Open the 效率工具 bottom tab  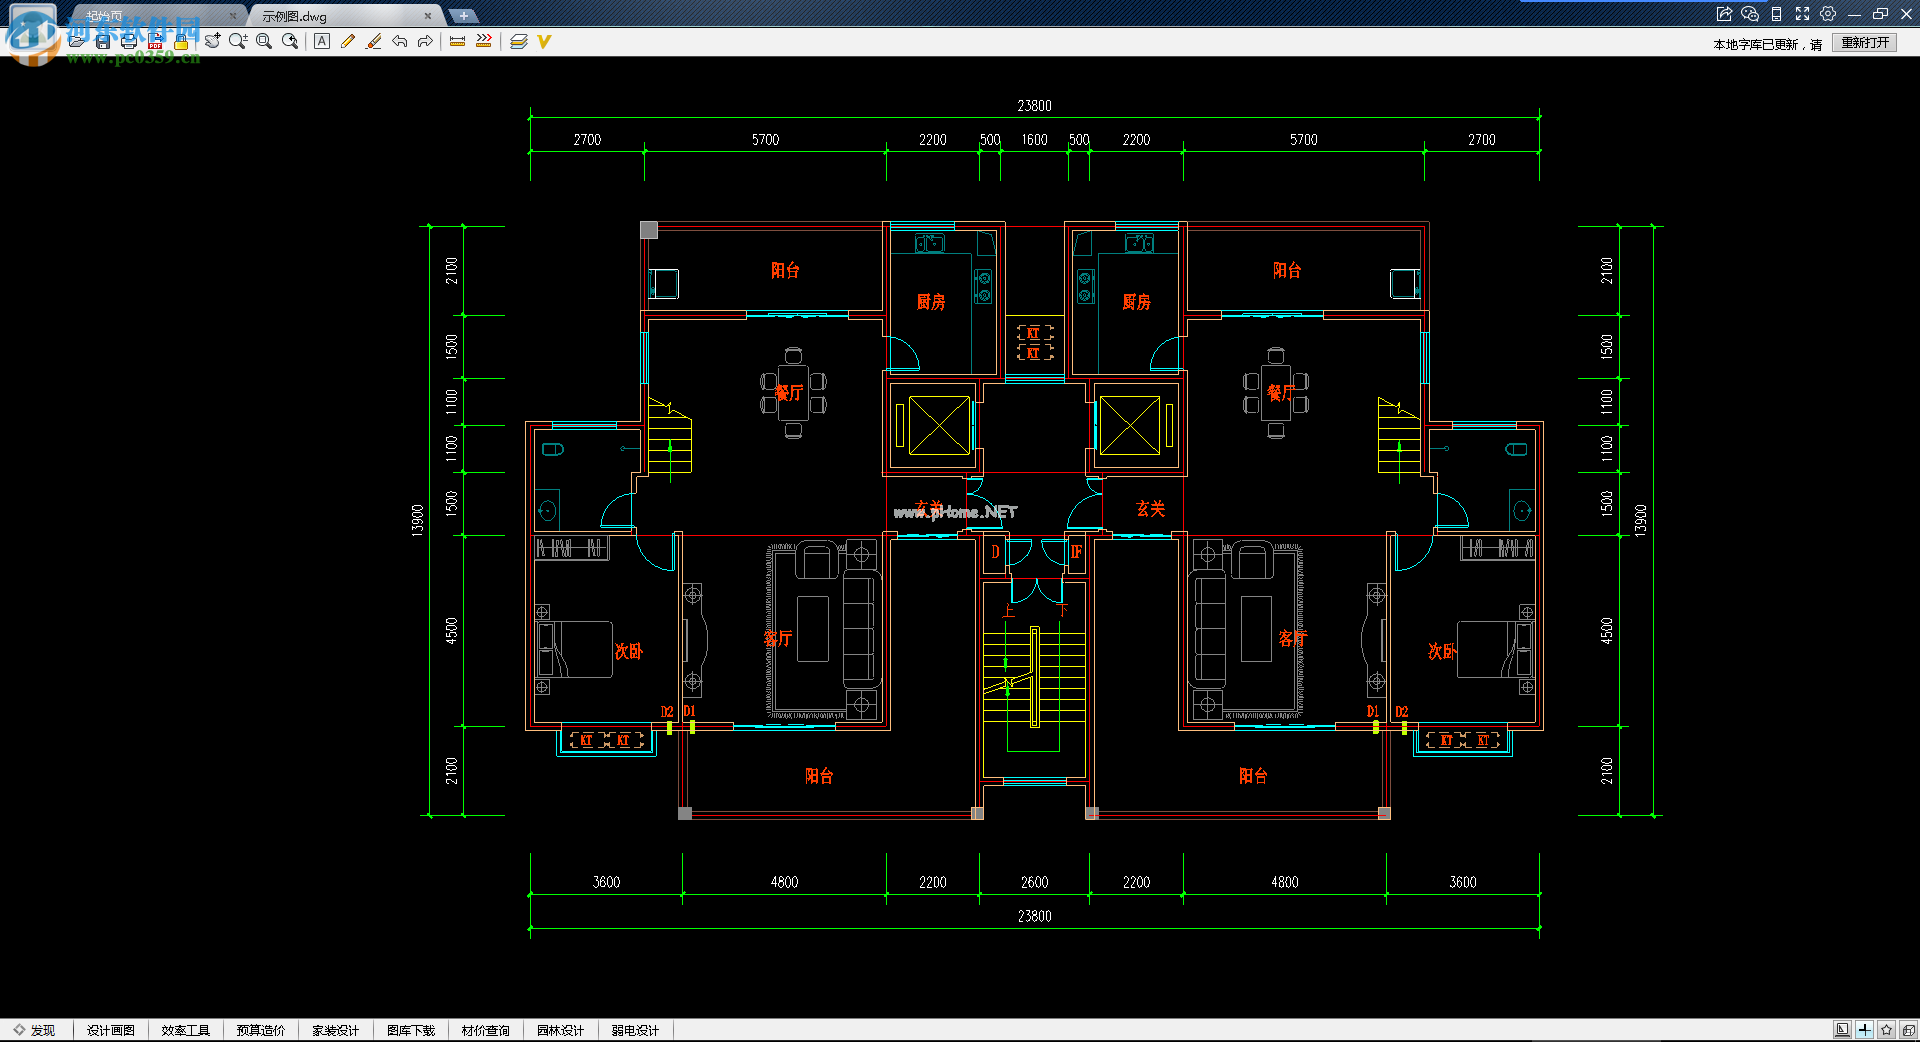(186, 1030)
